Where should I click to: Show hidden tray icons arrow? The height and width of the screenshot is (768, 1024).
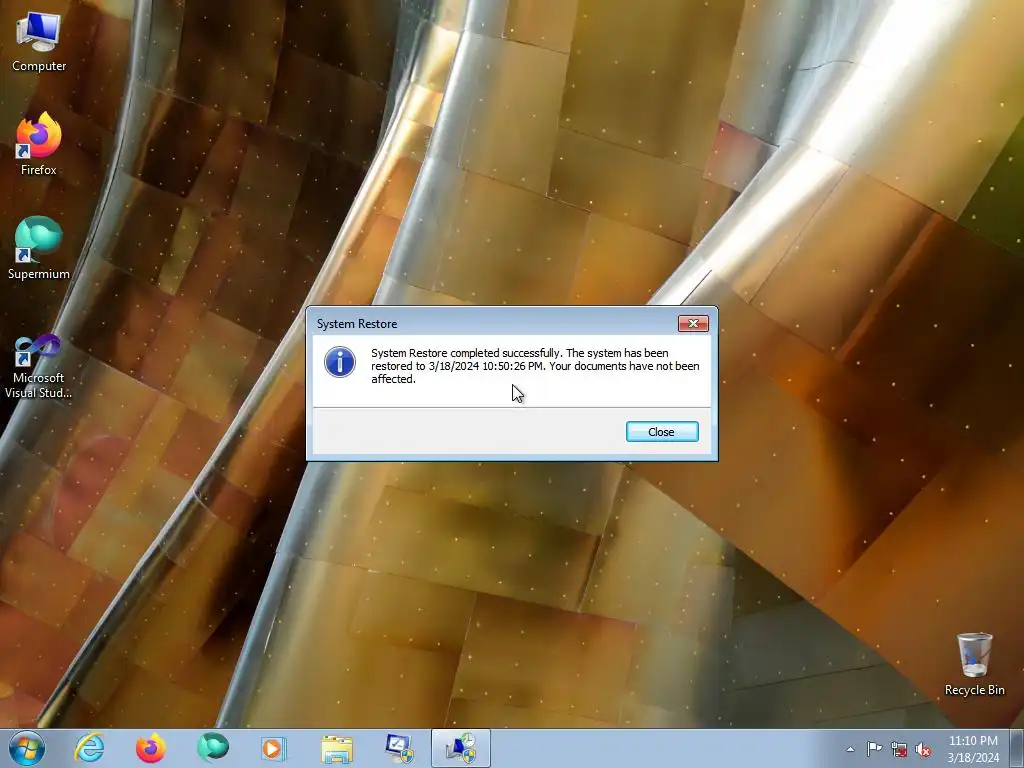pos(850,749)
